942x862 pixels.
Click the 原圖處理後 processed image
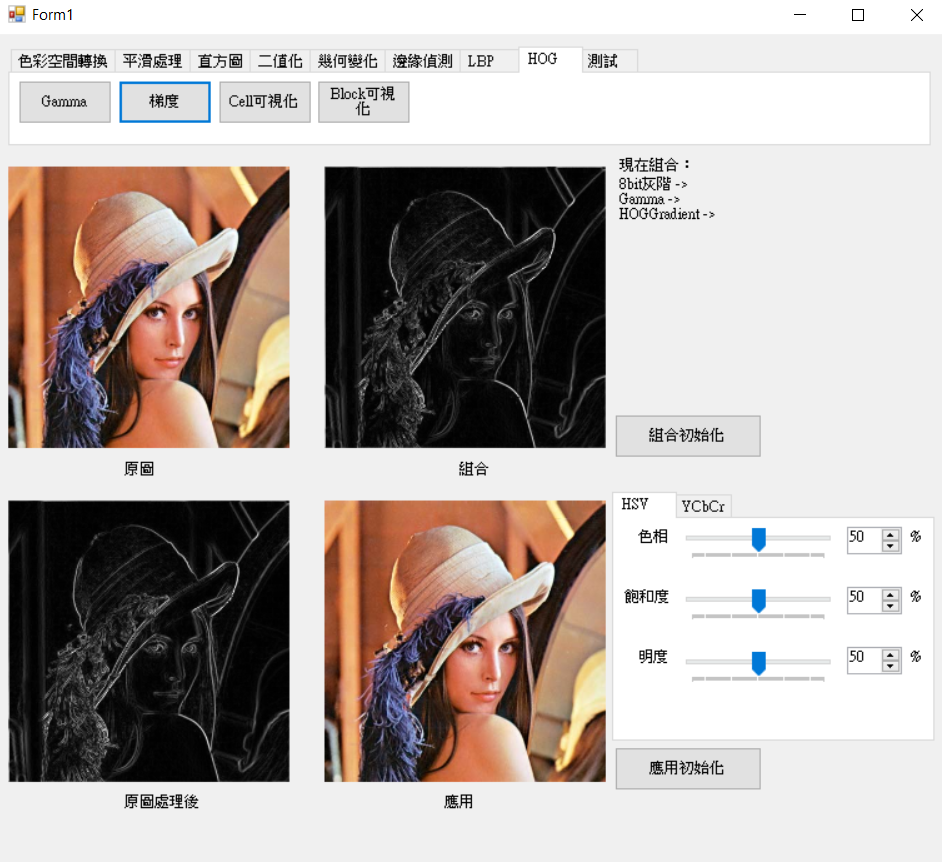point(149,641)
